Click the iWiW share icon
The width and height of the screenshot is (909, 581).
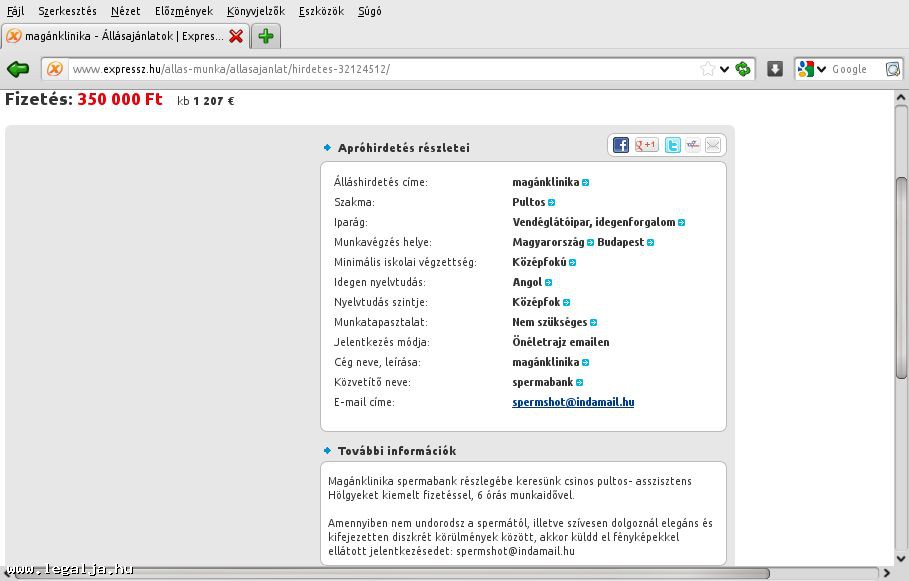tap(693, 145)
